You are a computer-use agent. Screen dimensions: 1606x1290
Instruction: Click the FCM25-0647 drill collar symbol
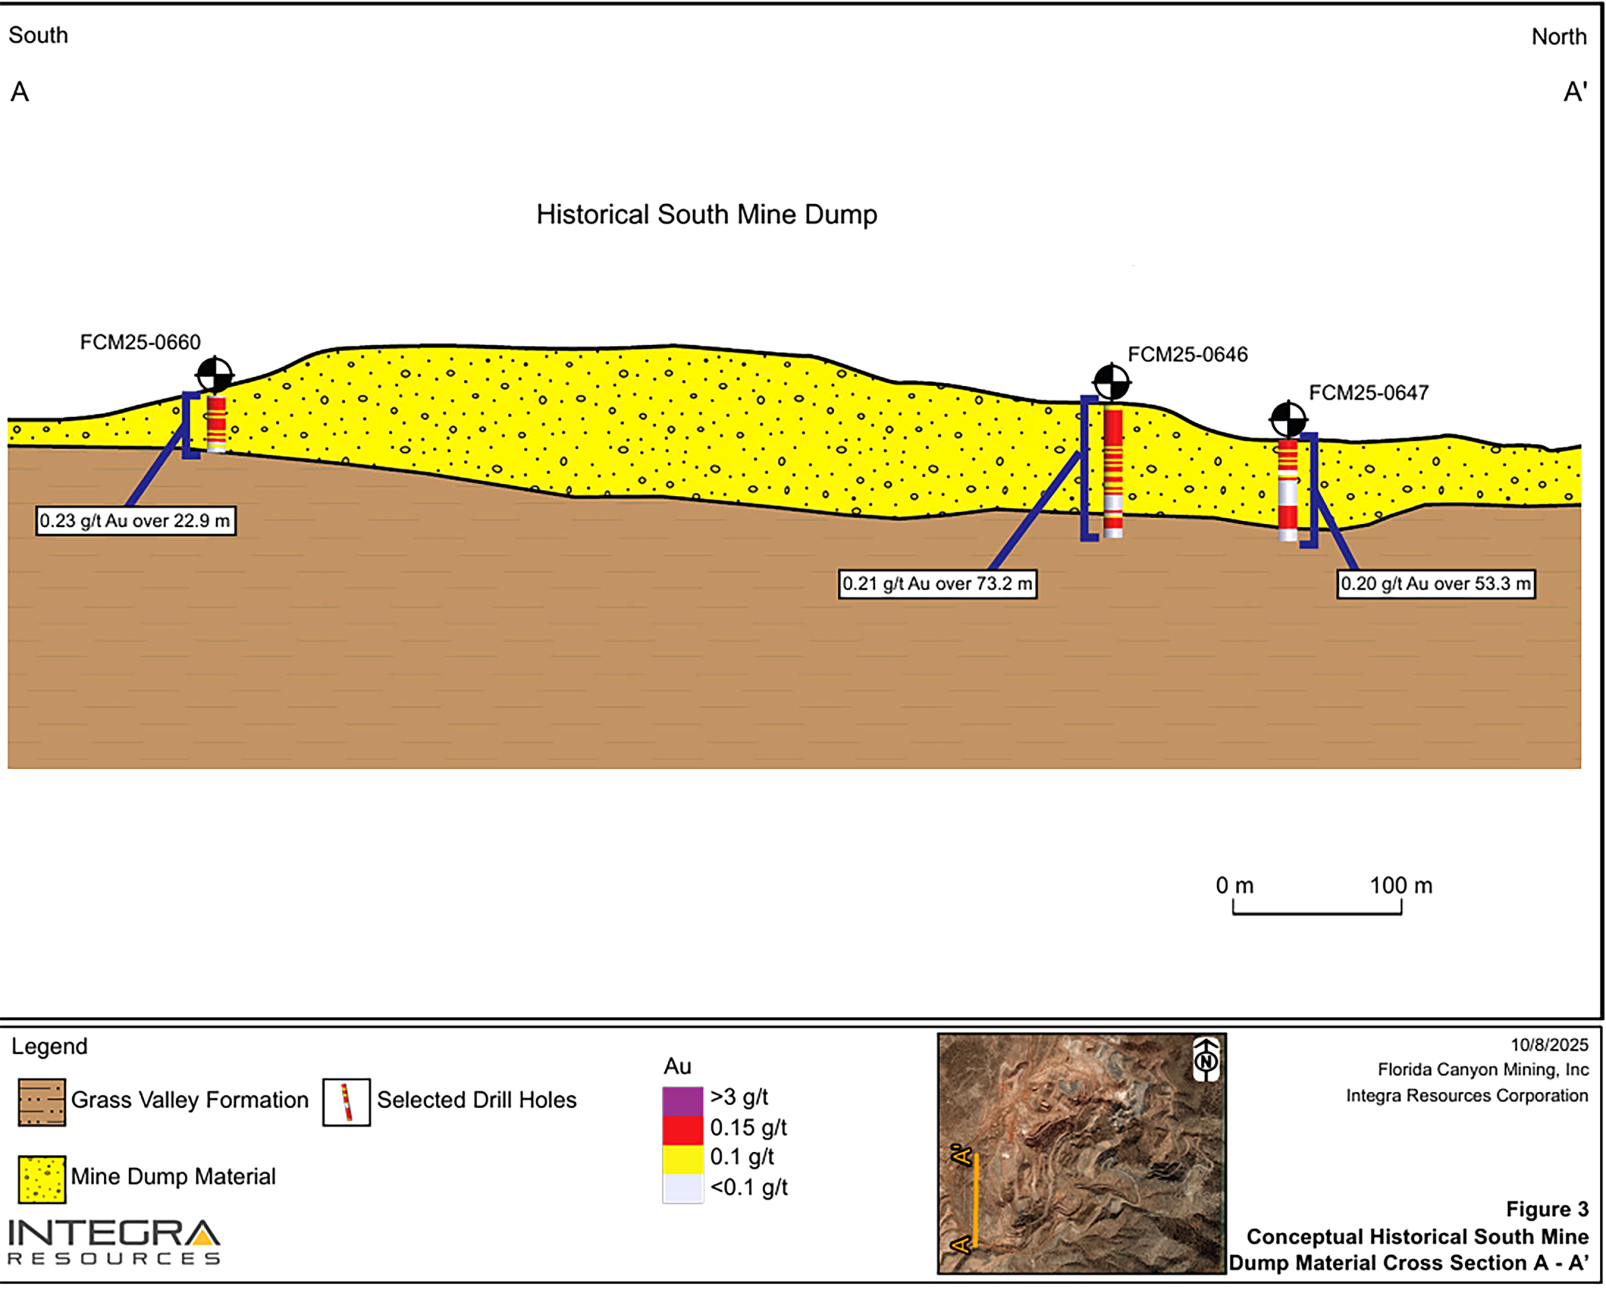coord(1288,418)
